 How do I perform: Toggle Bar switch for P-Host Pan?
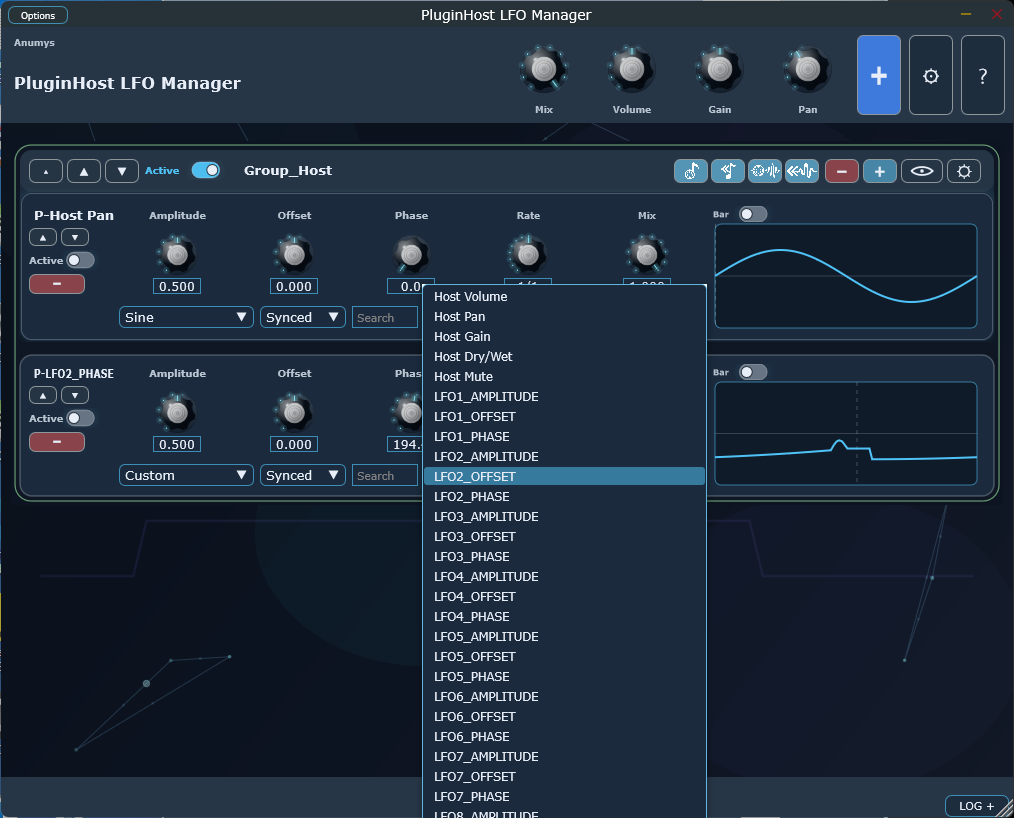point(753,214)
